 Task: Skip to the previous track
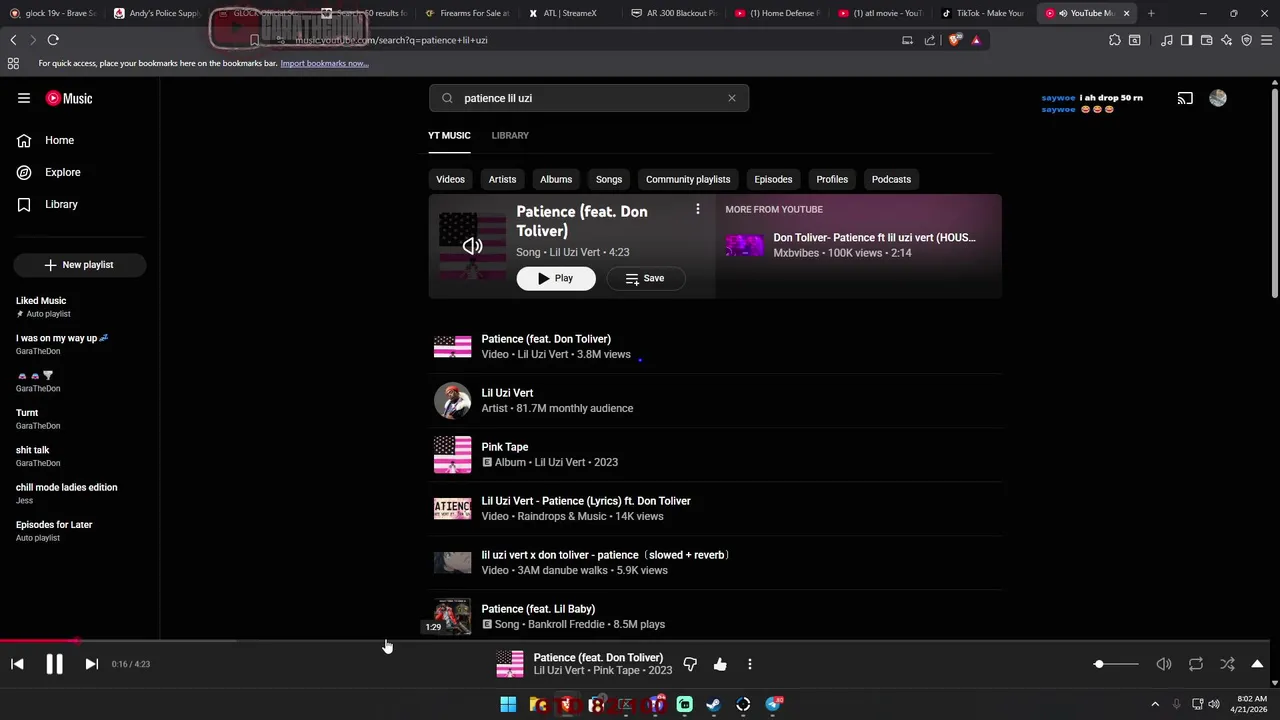point(17,664)
